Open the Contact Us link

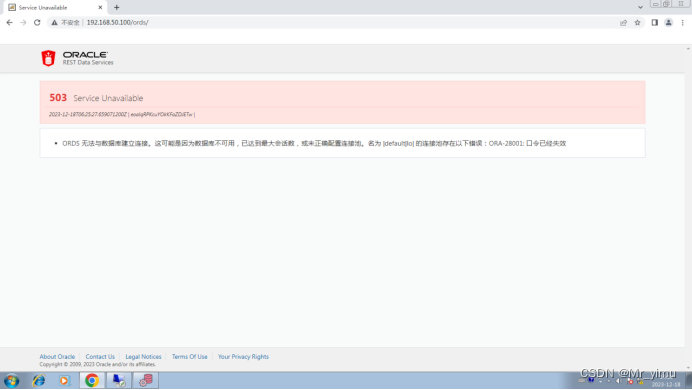(100, 356)
